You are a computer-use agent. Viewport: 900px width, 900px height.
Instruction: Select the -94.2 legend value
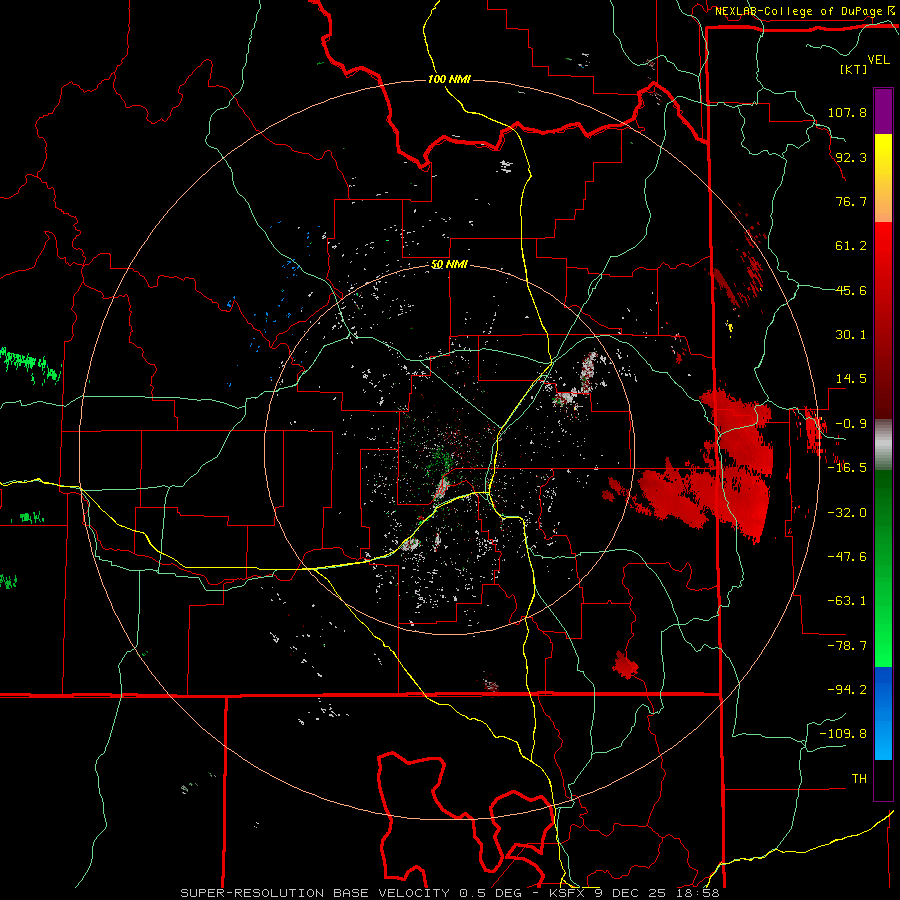847,689
